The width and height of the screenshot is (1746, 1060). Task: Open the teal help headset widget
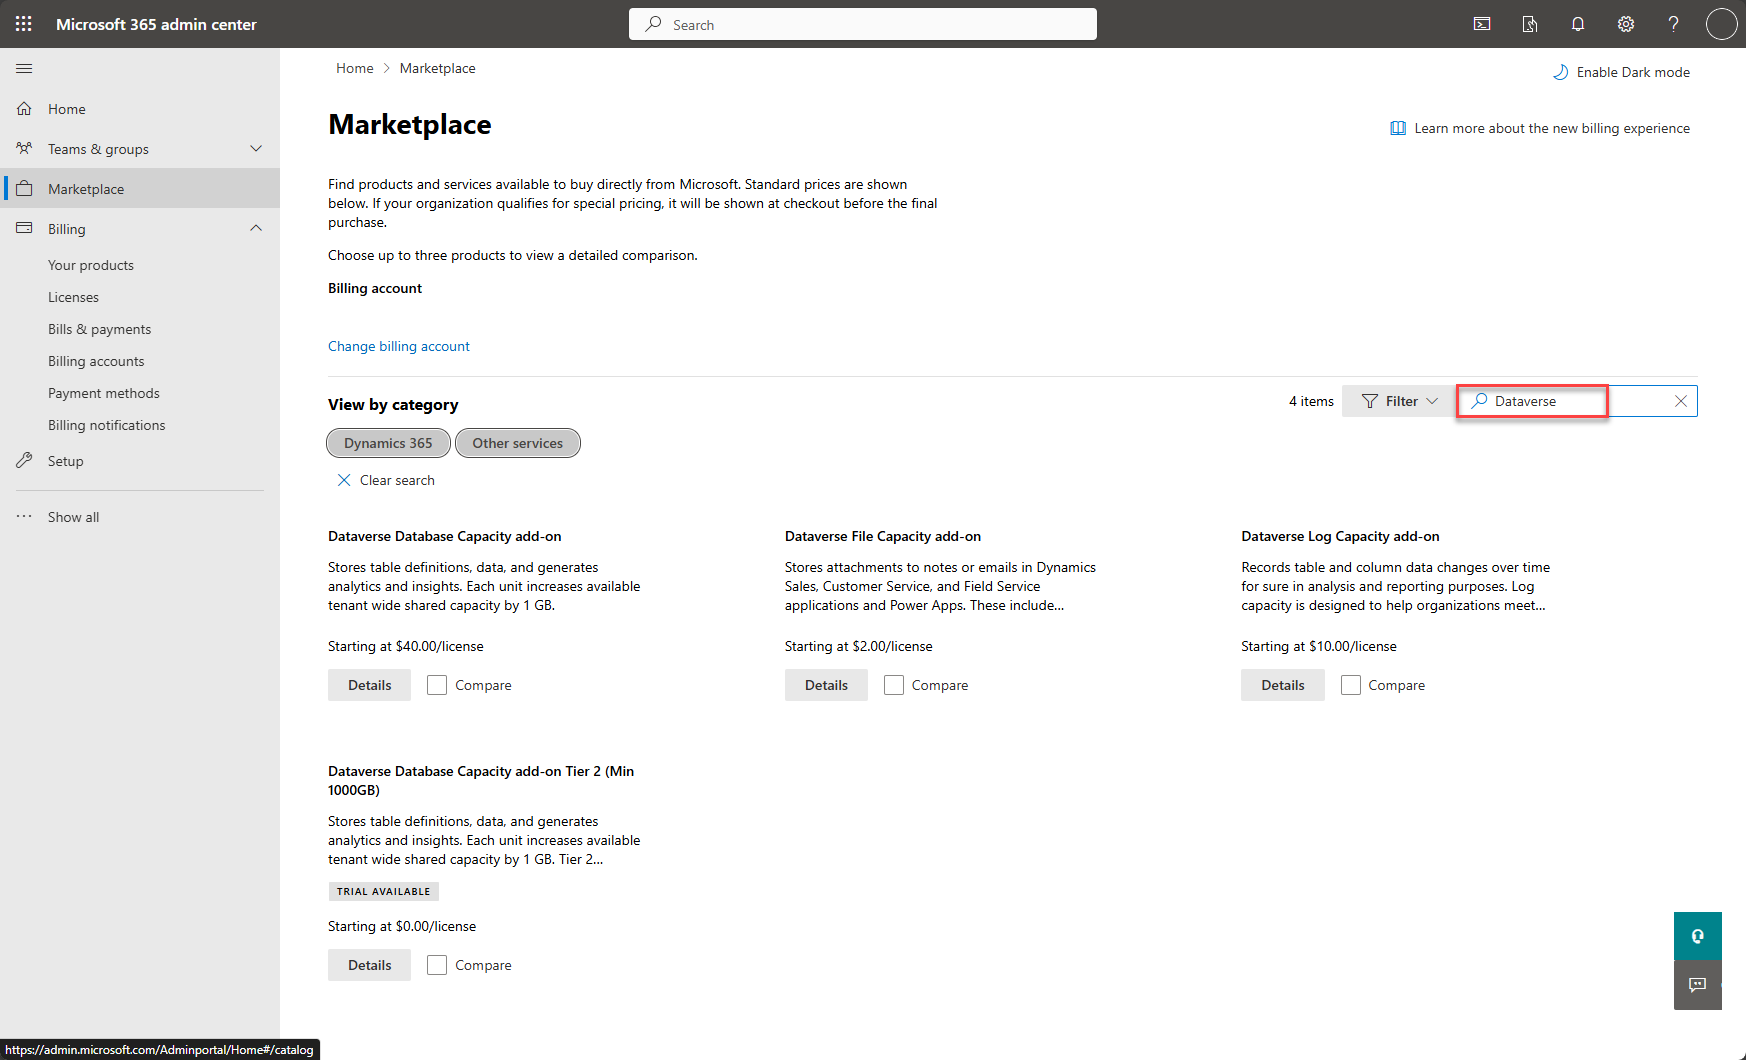pyautogui.click(x=1698, y=936)
